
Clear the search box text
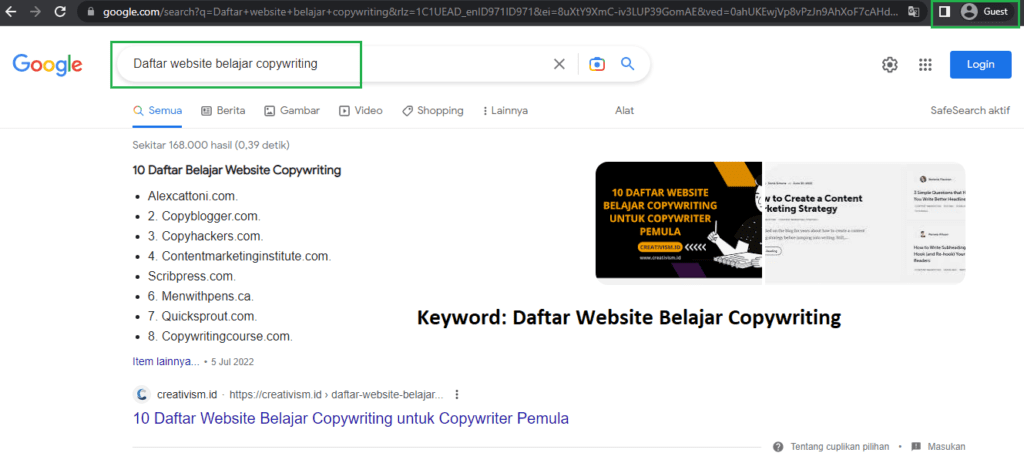pos(559,64)
